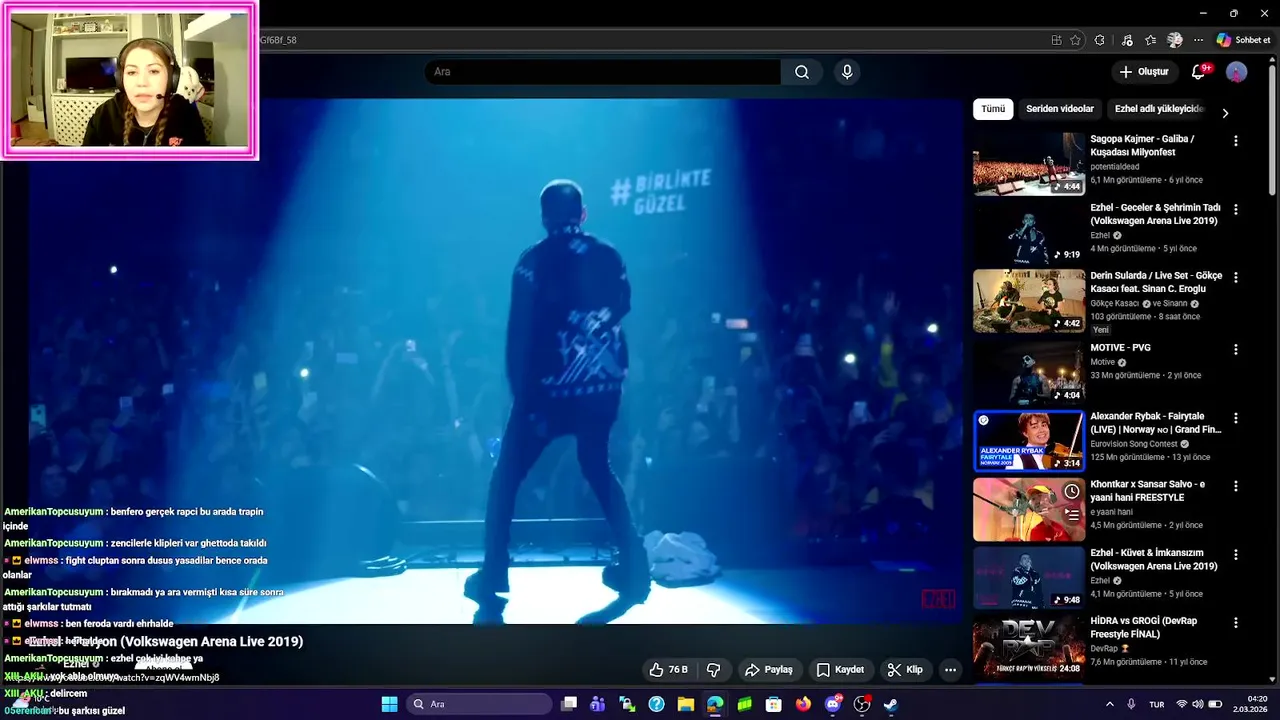Open MOTIVE - PVG video title
This screenshot has height=720, width=1280.
[x=1120, y=348]
